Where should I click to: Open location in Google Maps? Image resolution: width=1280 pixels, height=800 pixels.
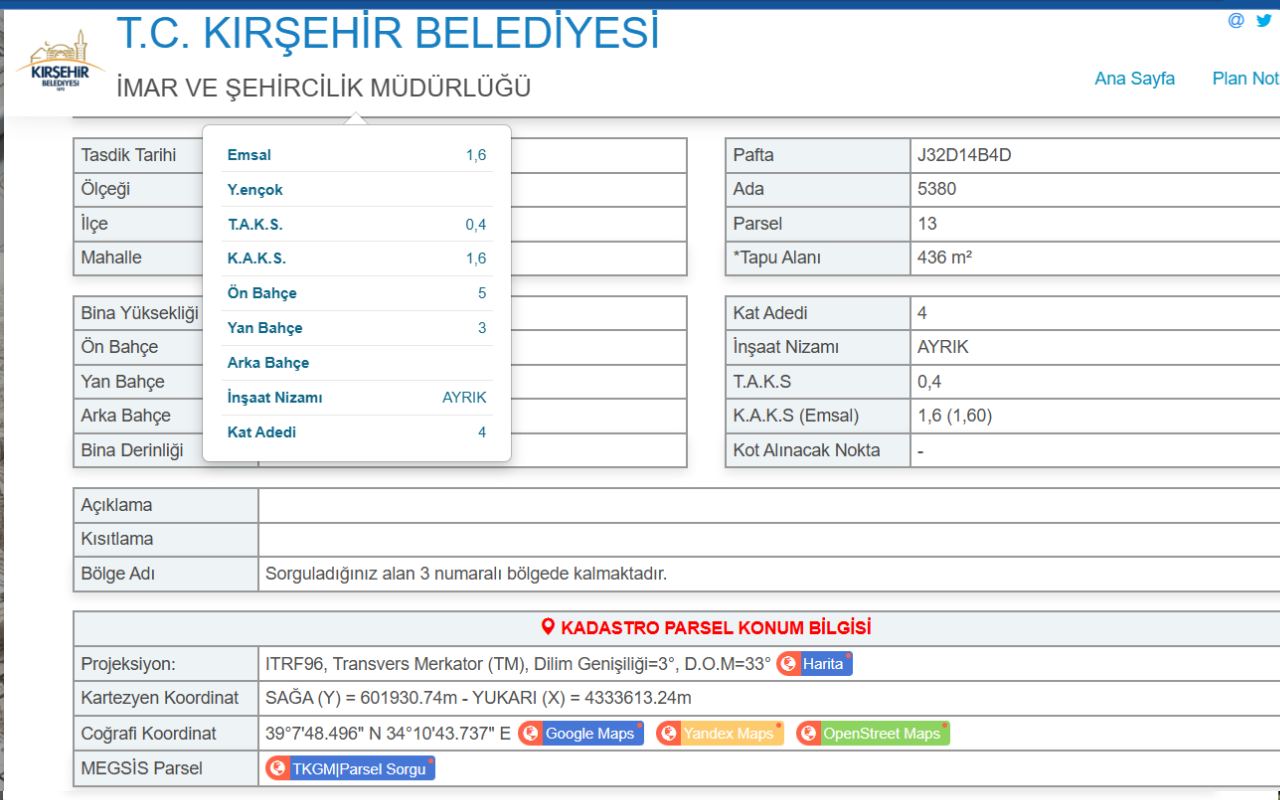tap(589, 734)
